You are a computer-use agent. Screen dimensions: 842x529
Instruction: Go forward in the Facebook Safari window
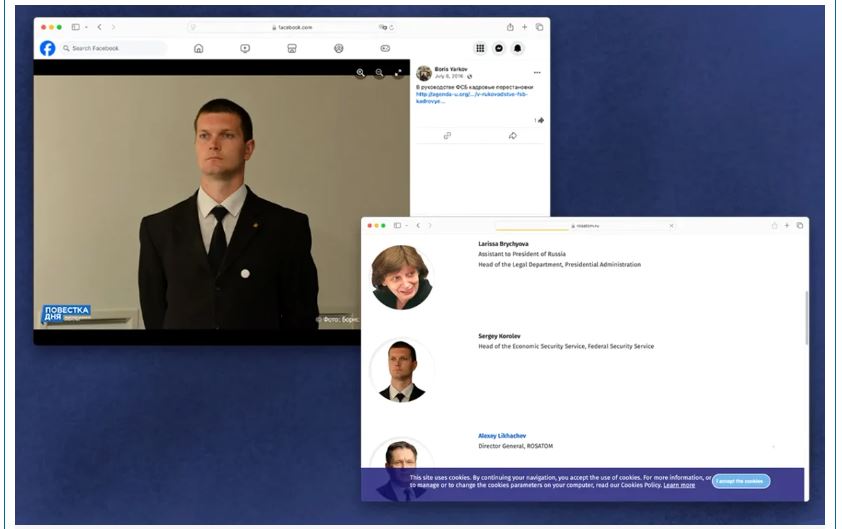pos(113,27)
